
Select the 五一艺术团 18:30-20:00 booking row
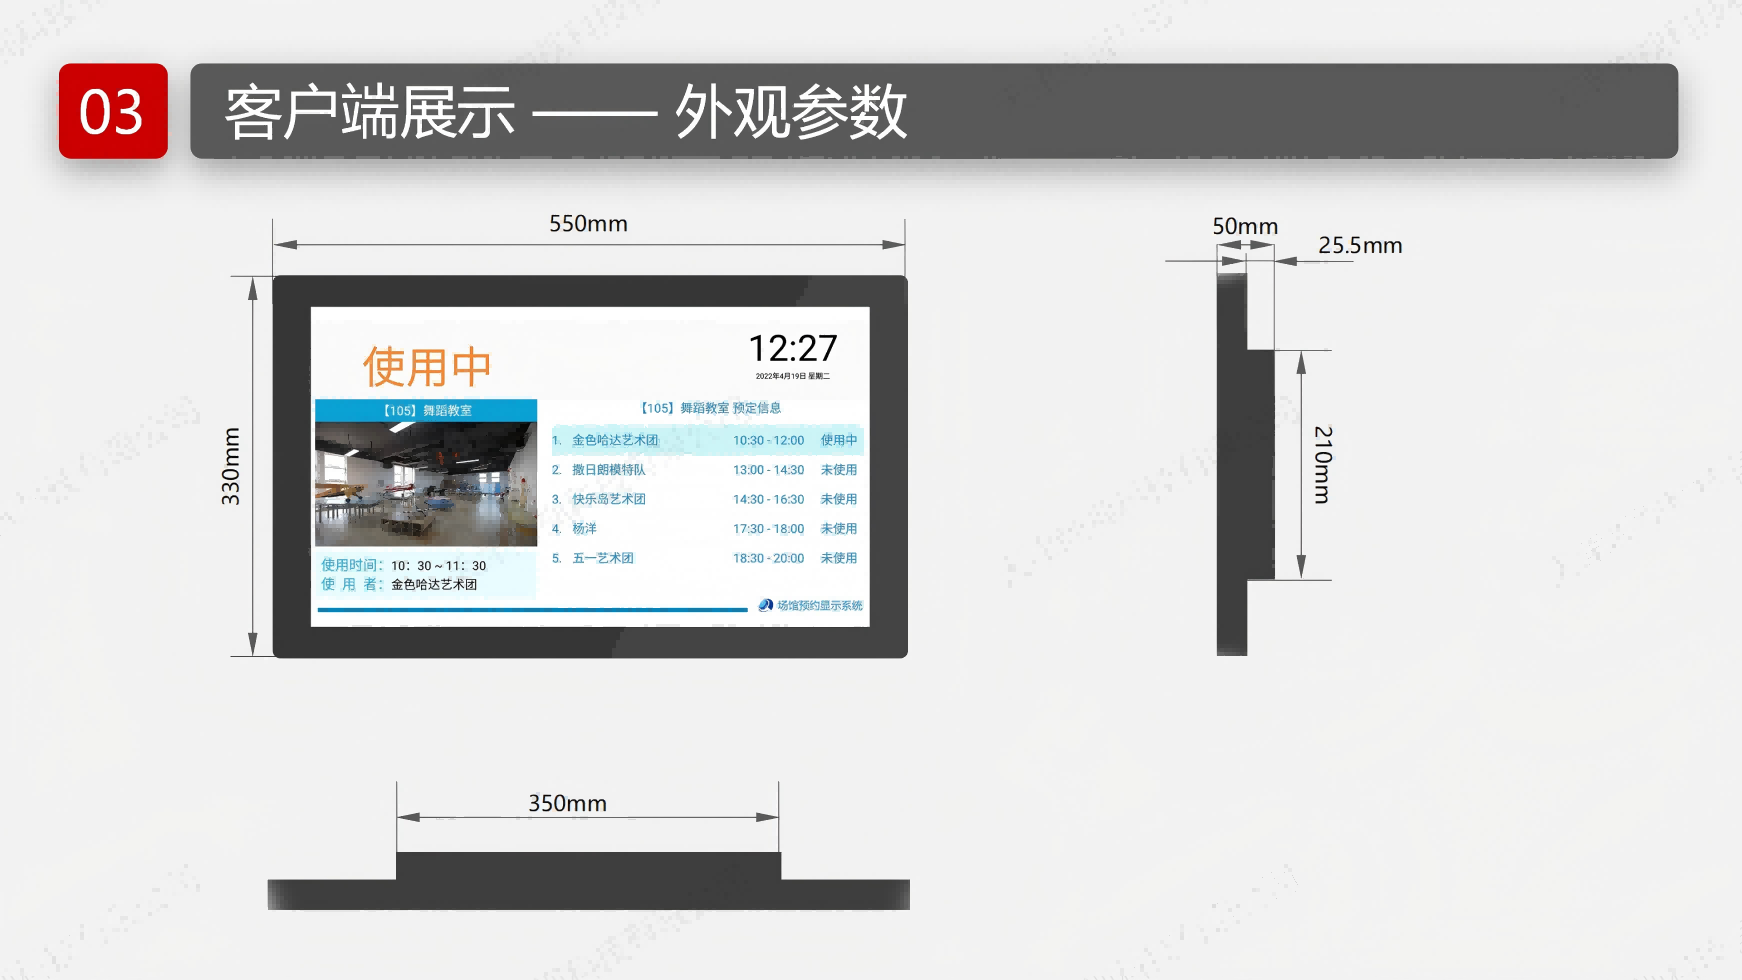pyautogui.click(x=704, y=558)
